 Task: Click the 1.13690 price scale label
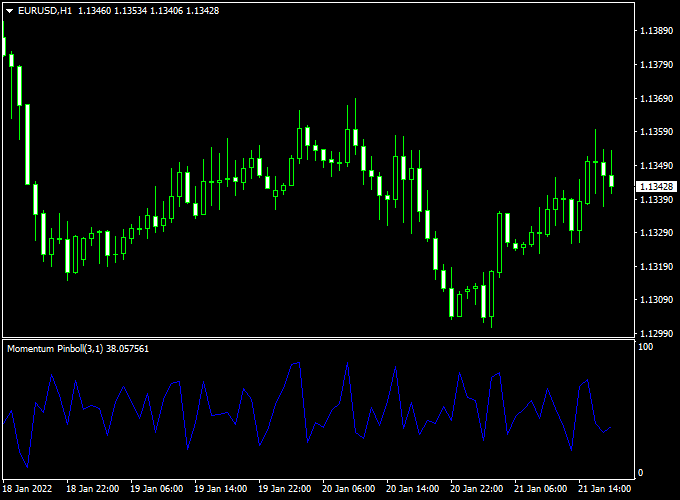pos(657,98)
